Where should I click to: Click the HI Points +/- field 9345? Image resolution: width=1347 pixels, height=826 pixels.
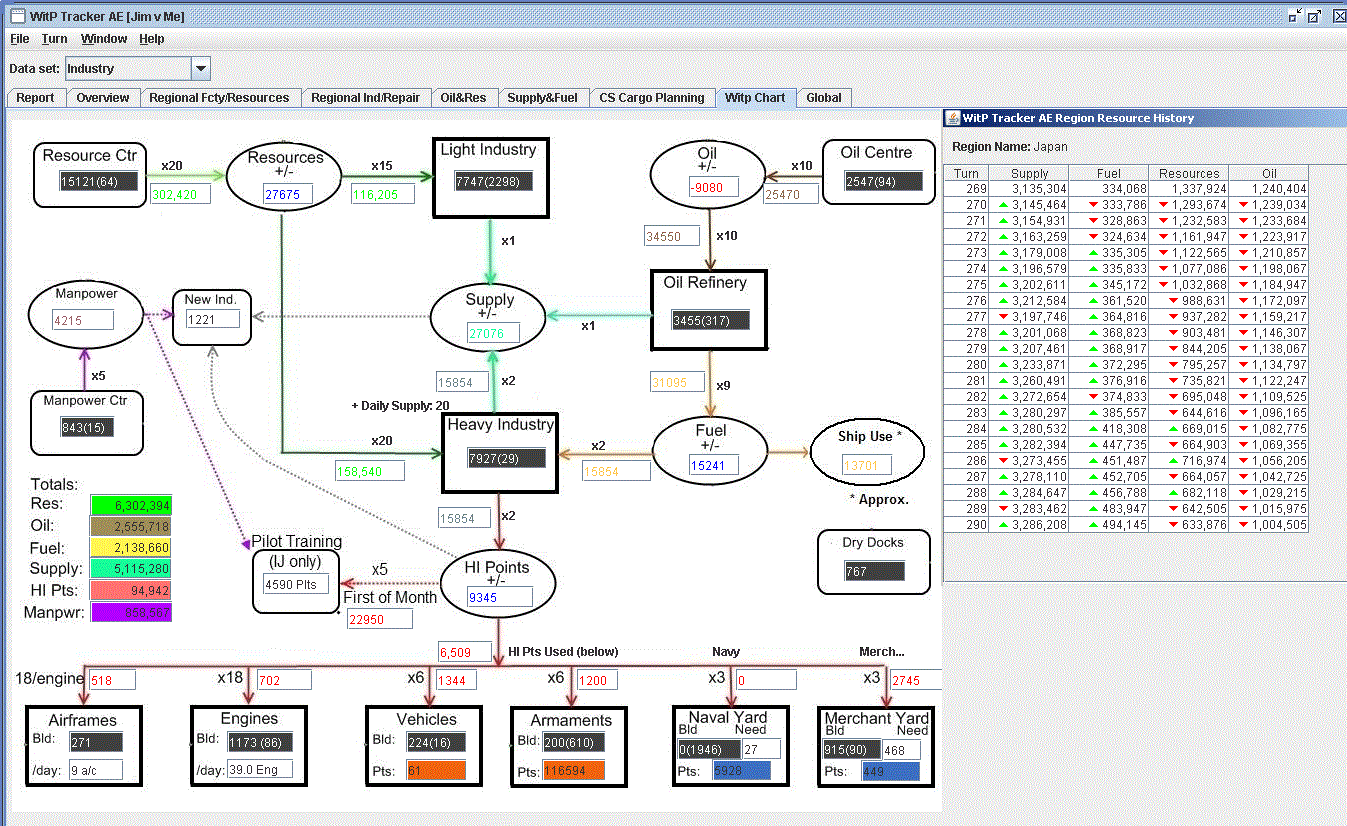tap(499, 598)
